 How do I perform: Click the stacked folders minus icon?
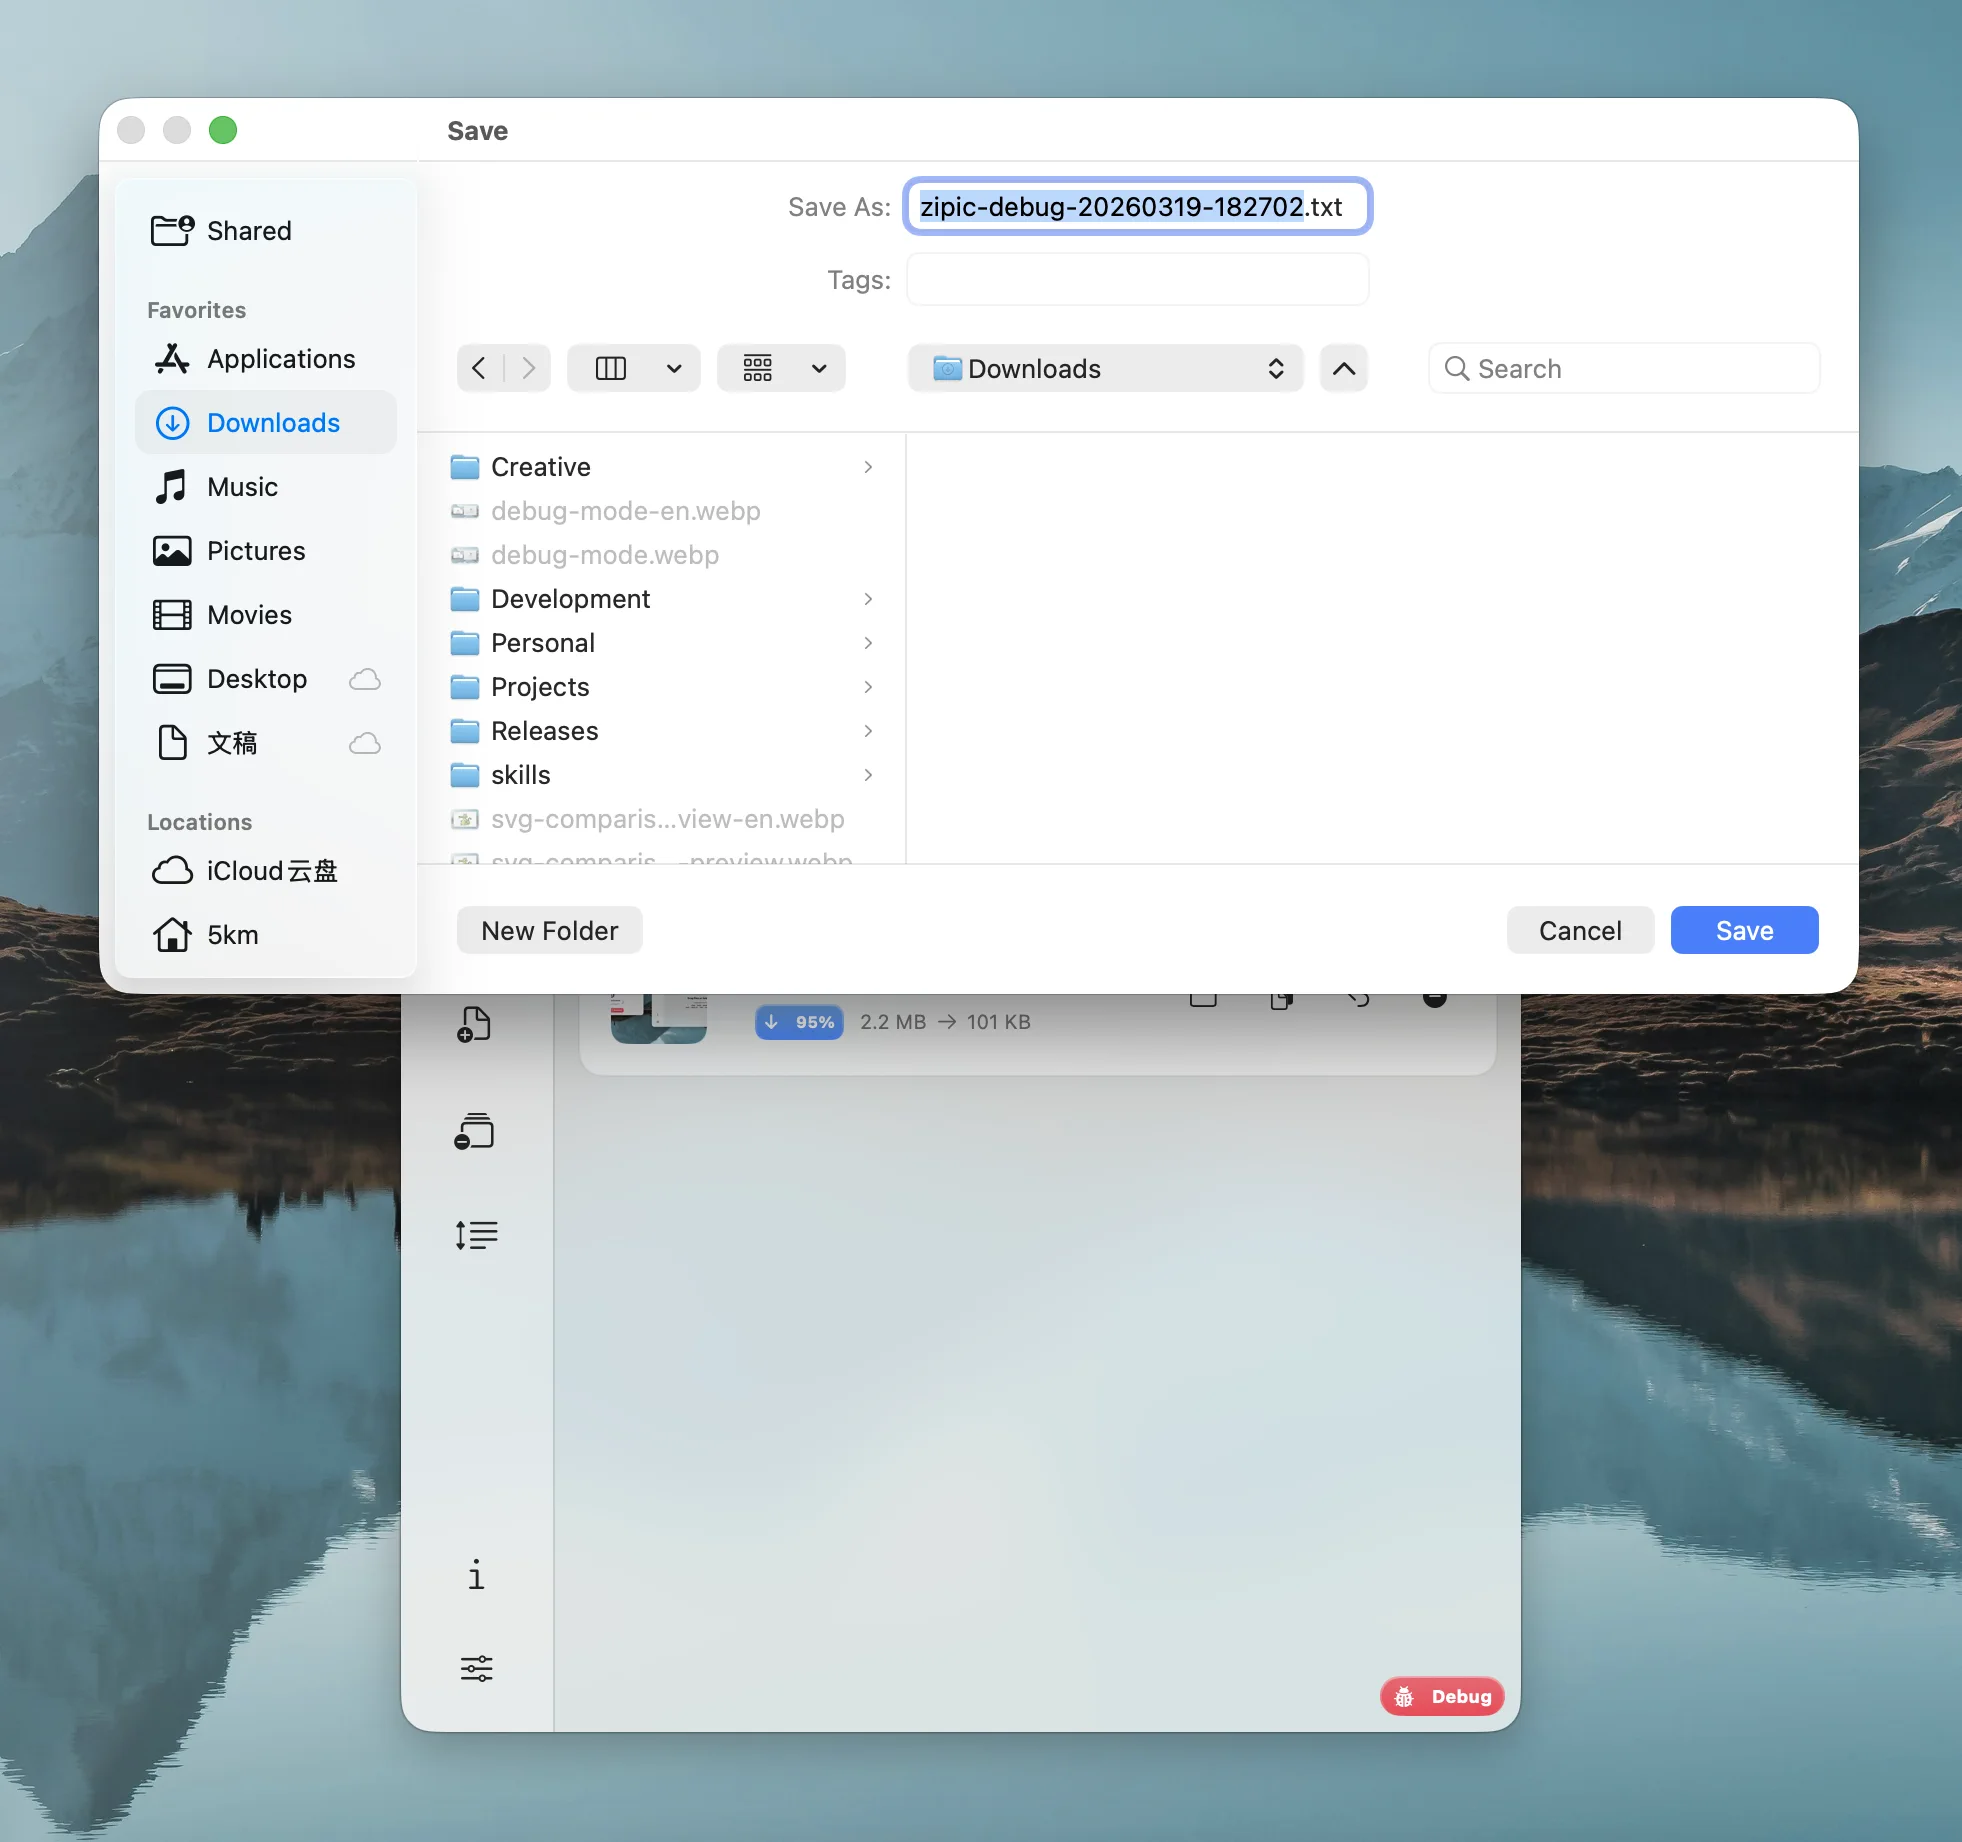click(x=474, y=1131)
